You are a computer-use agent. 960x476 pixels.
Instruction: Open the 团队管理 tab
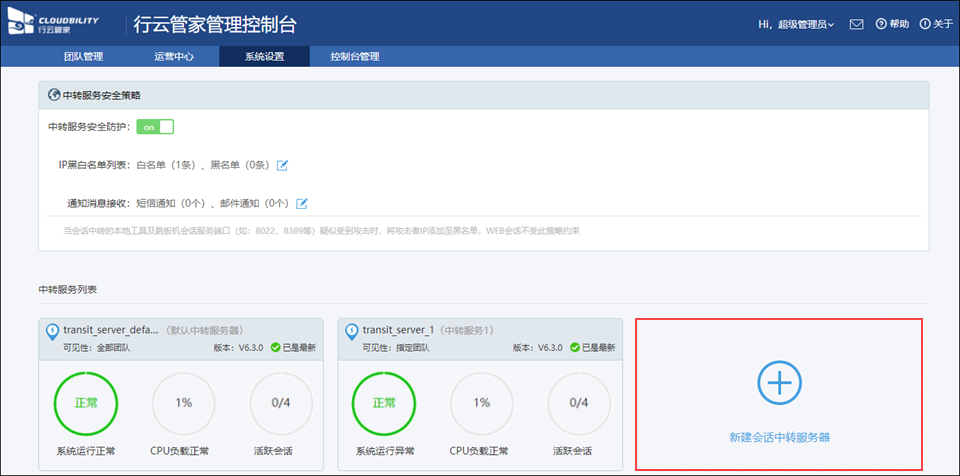(83, 56)
